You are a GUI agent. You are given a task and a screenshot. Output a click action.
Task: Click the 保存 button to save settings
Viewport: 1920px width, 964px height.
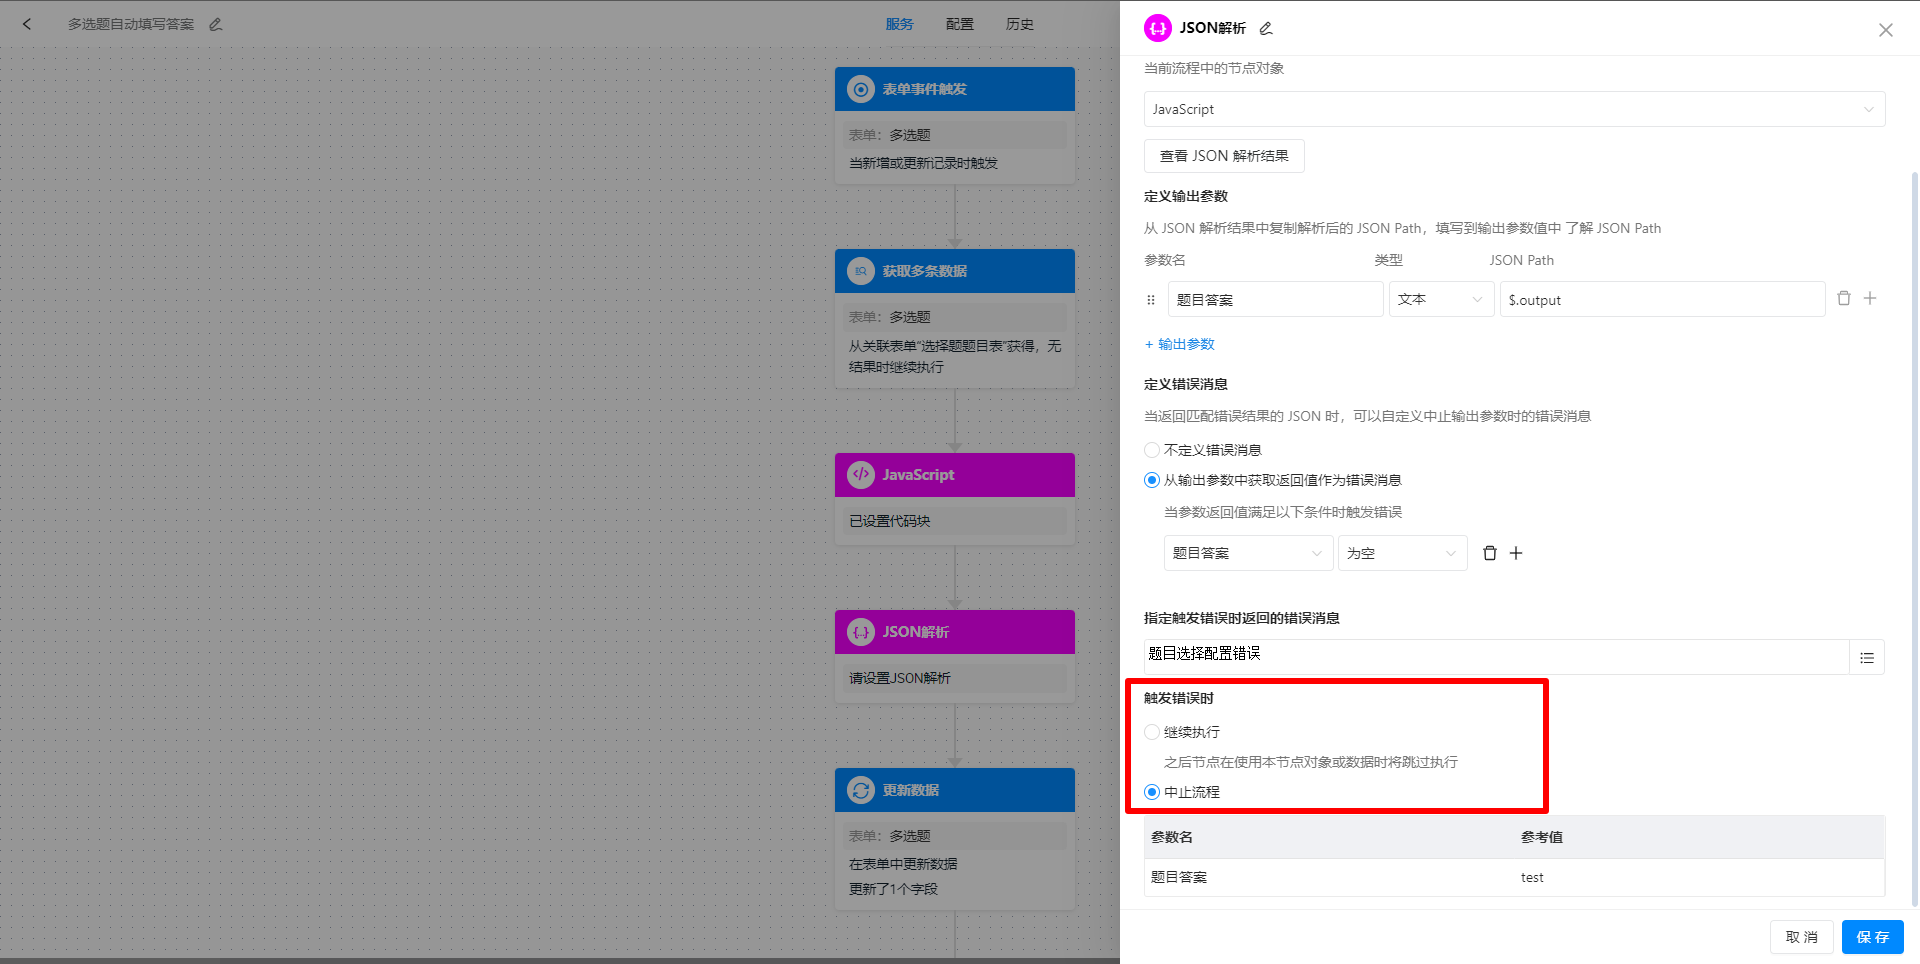(x=1872, y=937)
